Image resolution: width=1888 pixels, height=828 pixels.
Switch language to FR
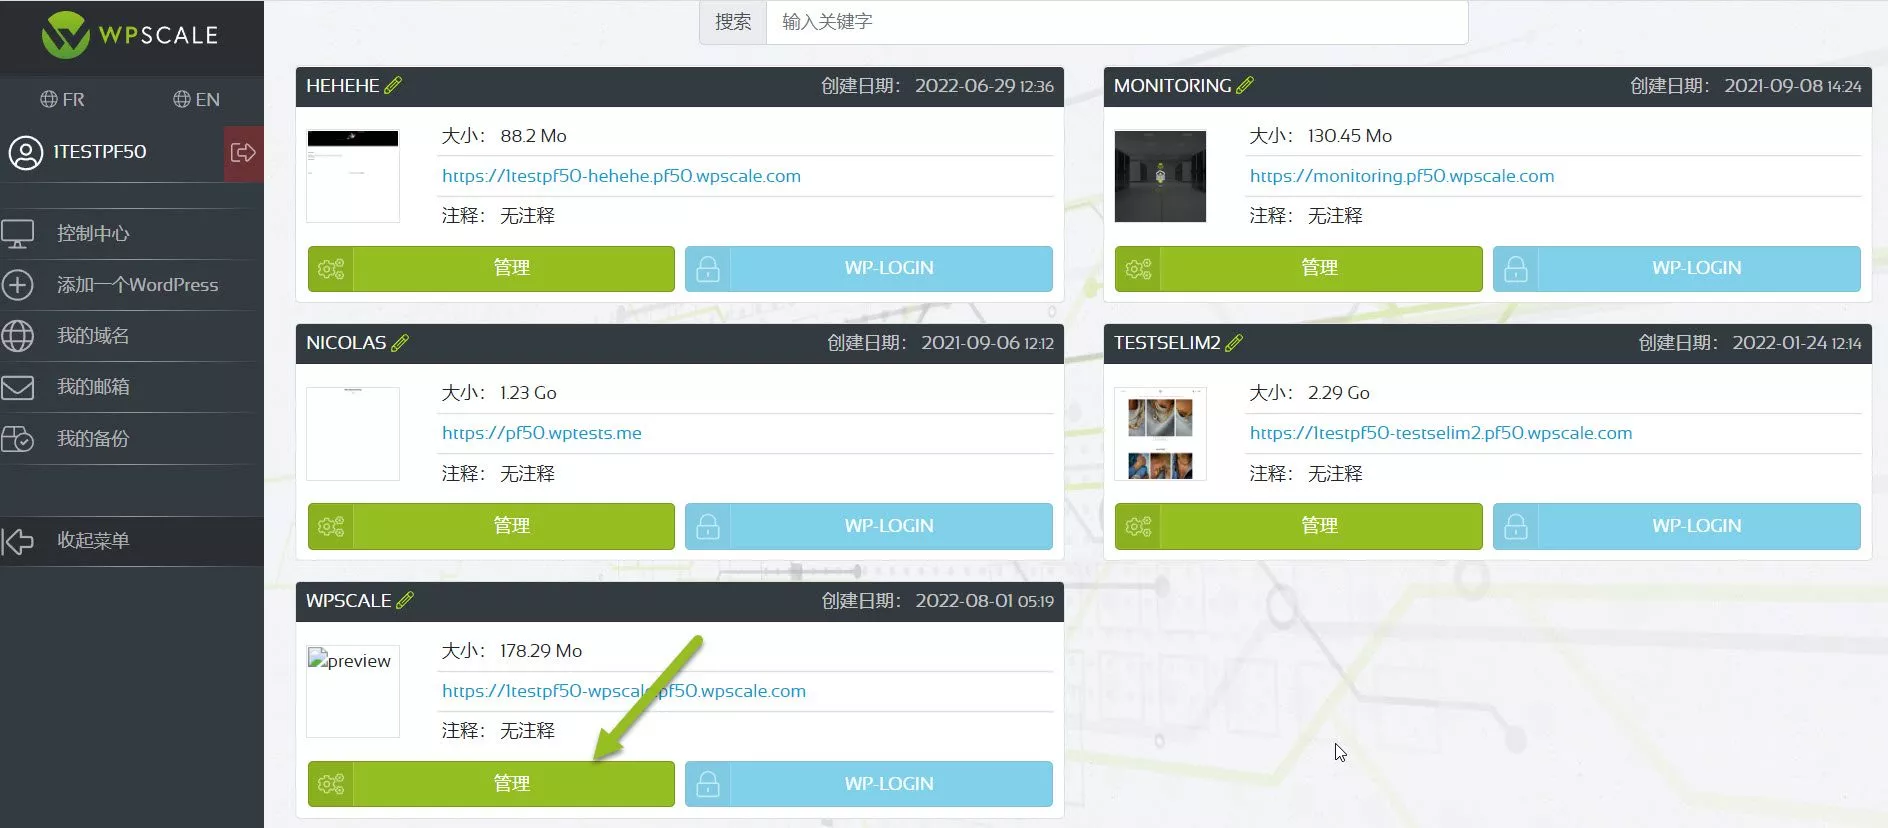[62, 99]
